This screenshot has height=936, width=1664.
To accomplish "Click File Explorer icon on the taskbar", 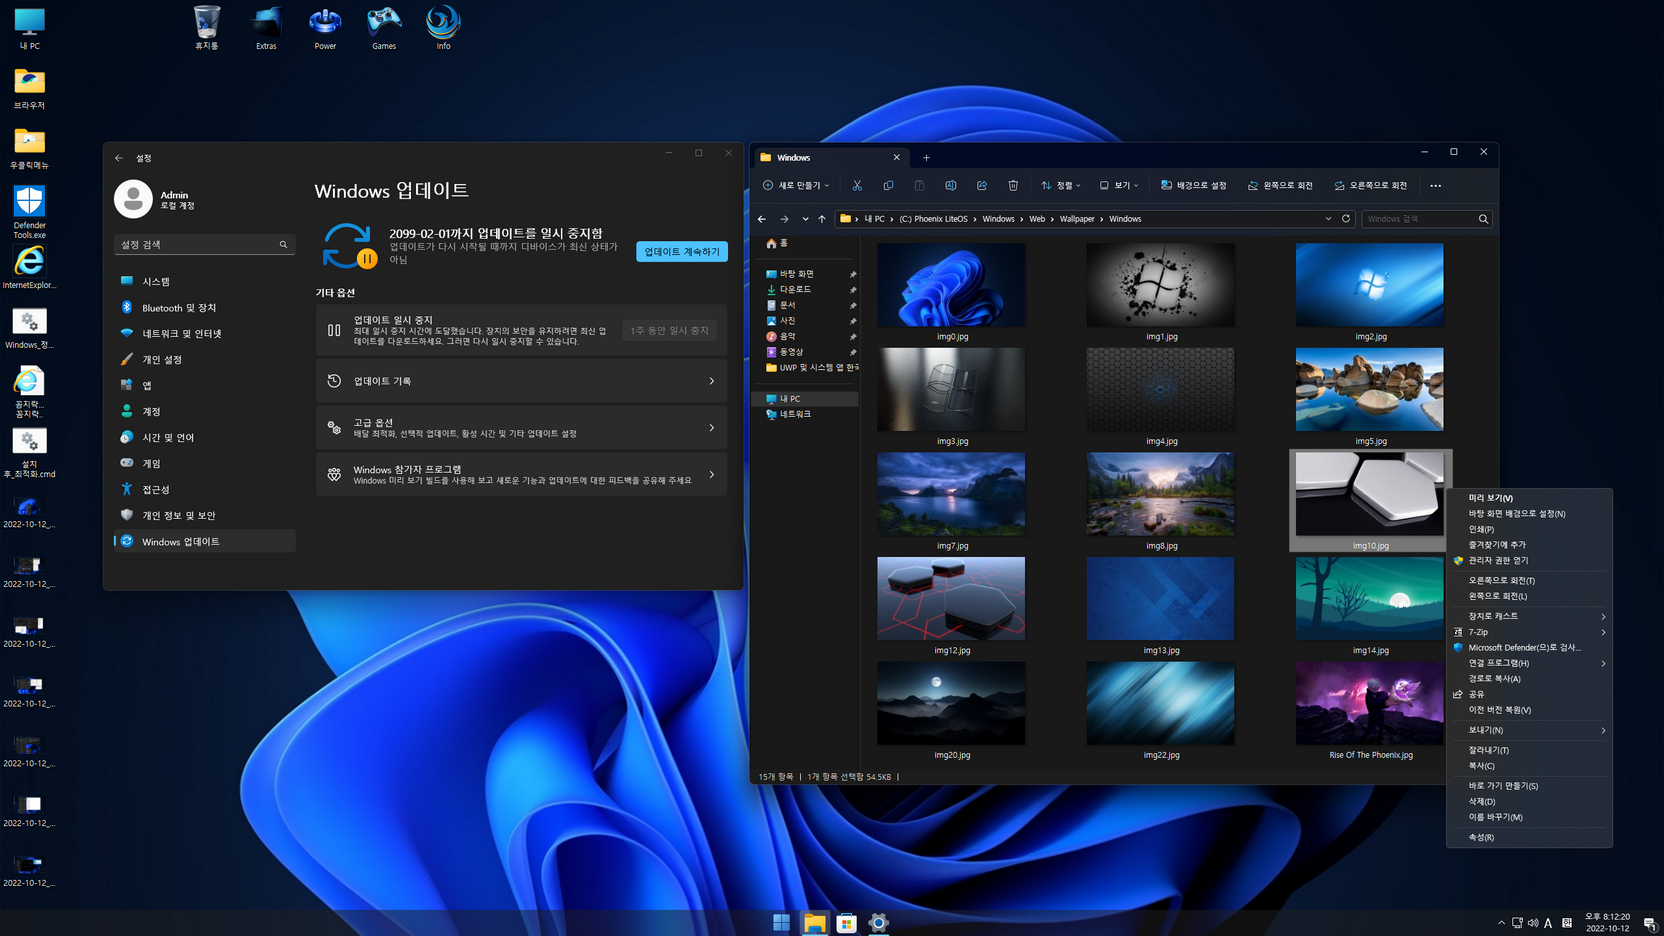I will pyautogui.click(x=814, y=923).
